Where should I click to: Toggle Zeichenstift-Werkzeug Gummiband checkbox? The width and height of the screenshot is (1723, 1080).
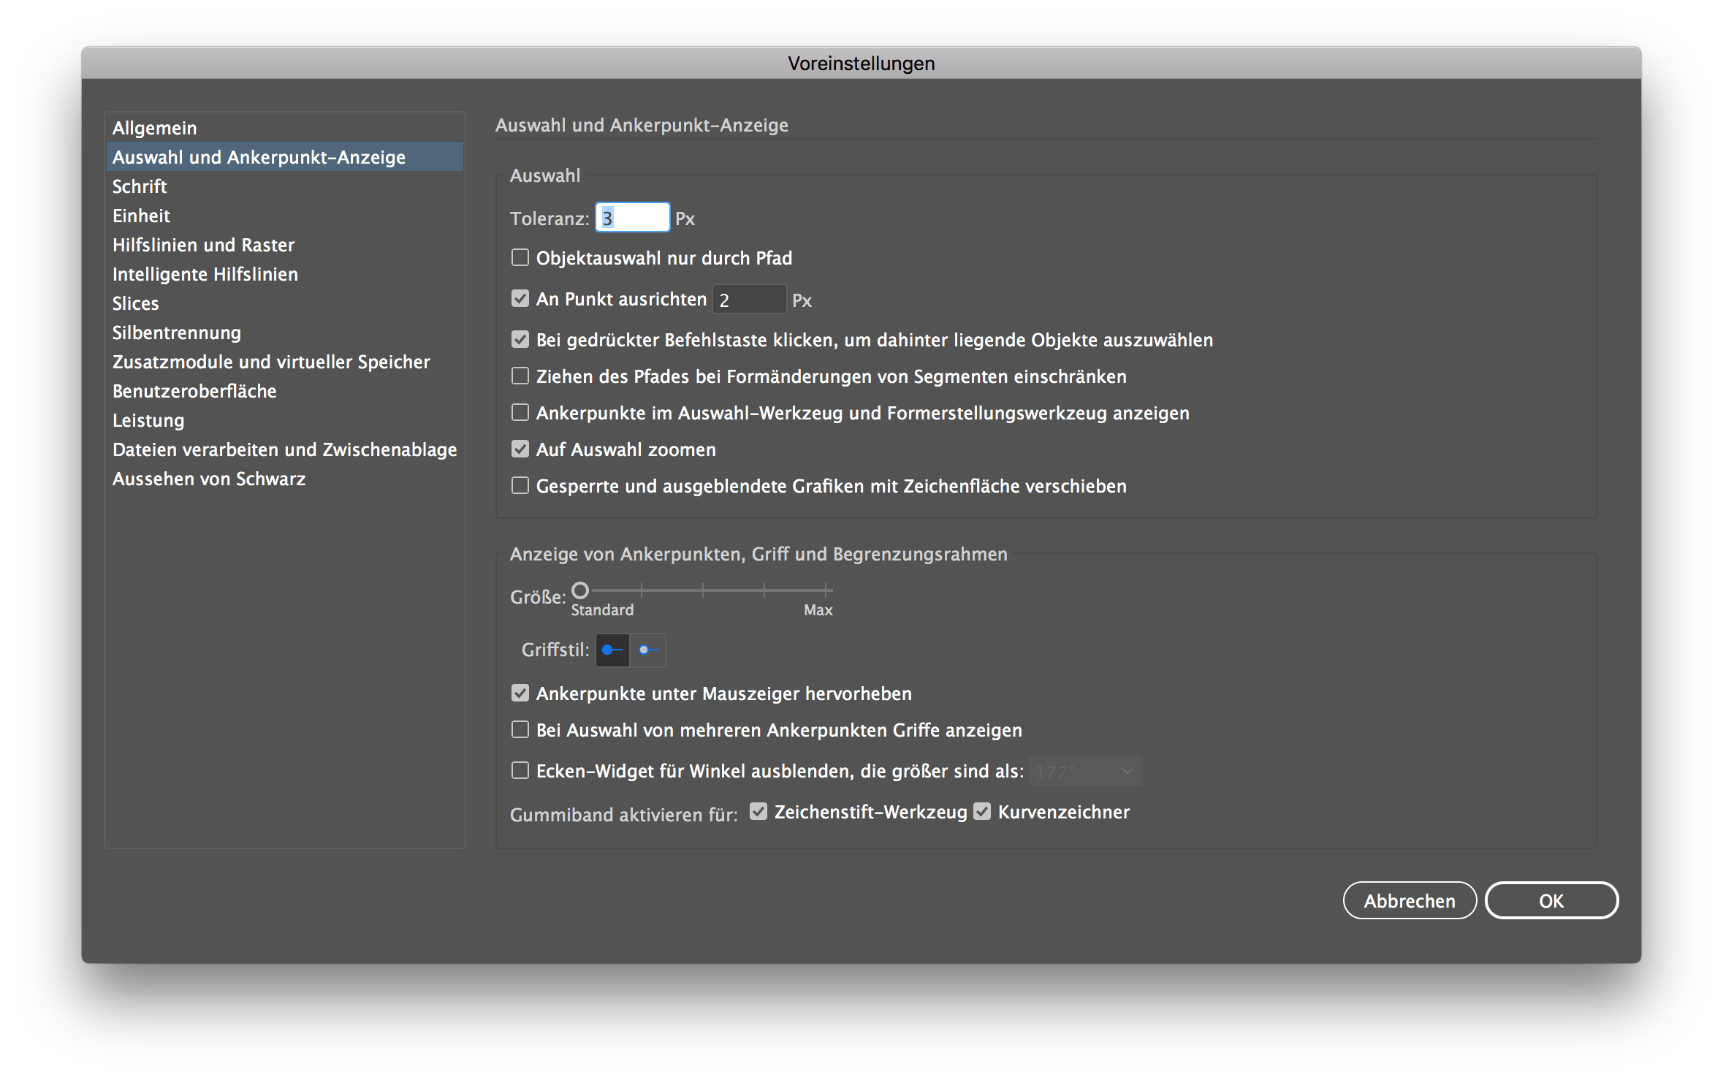coord(758,811)
